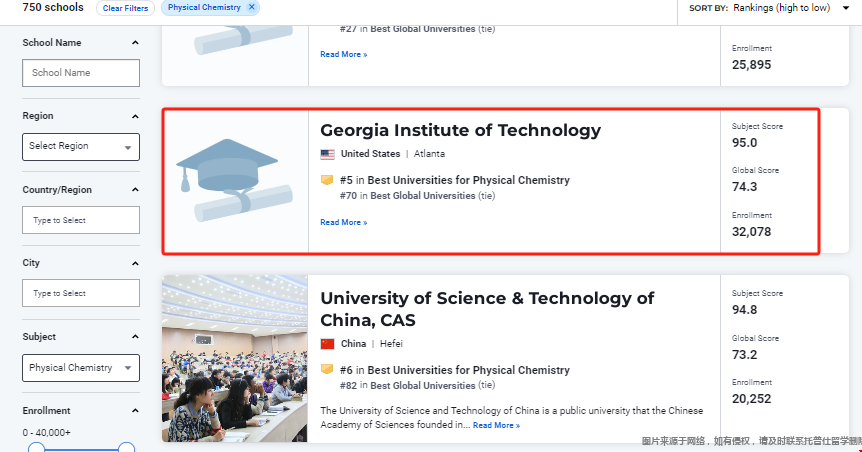Click the left enrollment slider handle

[x=36, y=448]
